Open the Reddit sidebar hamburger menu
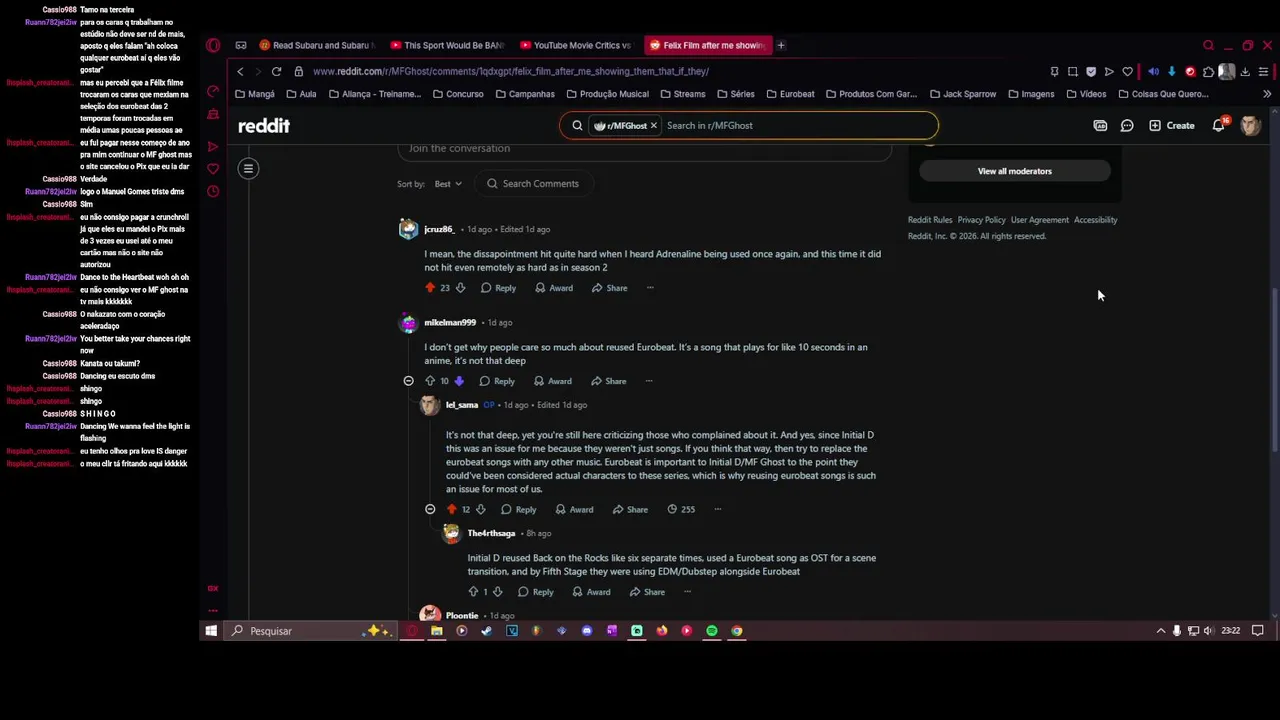The image size is (1280, 720). 248,168
